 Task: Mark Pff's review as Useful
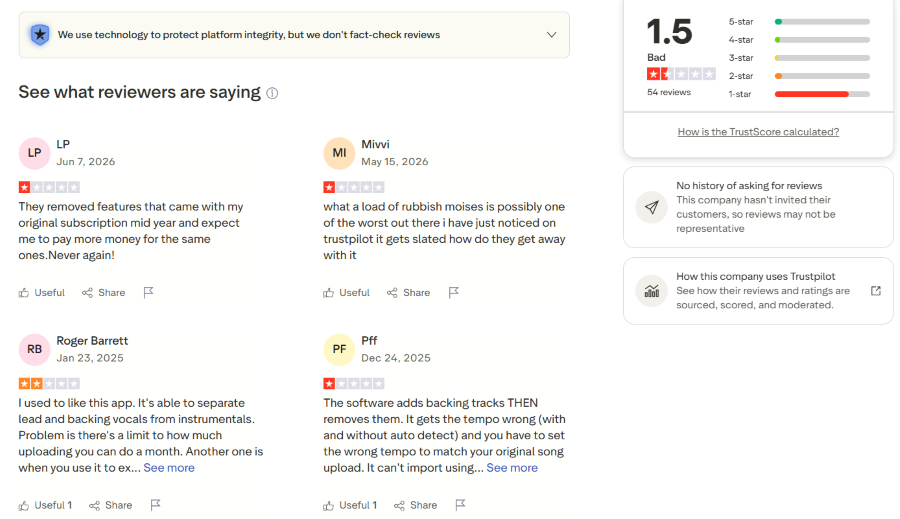point(350,505)
